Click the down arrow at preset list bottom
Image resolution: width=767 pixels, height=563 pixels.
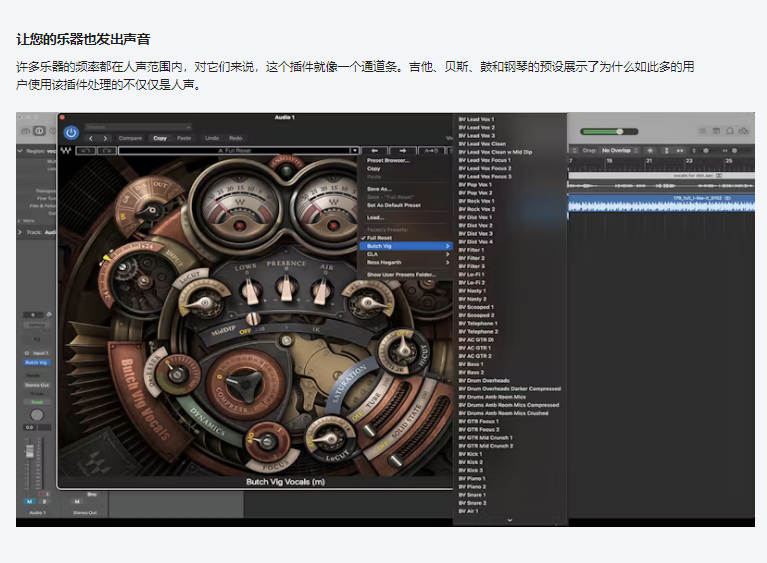[x=510, y=520]
